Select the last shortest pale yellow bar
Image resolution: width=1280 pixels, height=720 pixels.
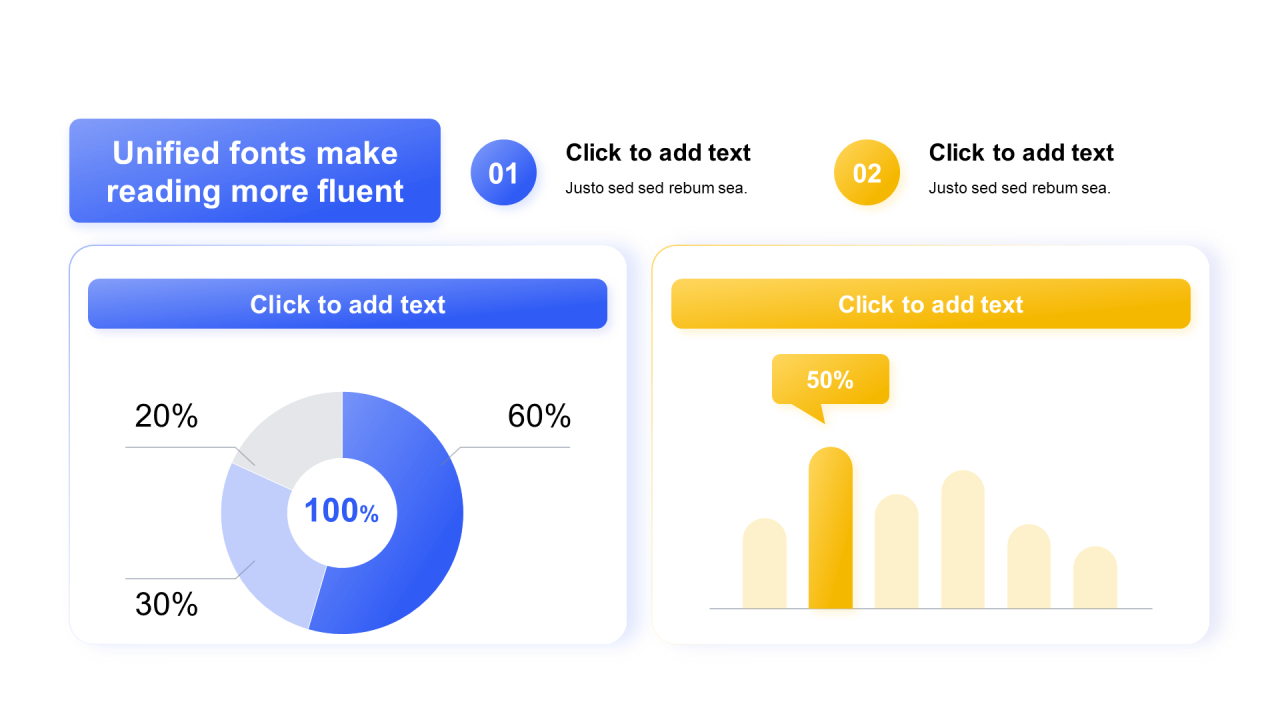(x=1095, y=577)
